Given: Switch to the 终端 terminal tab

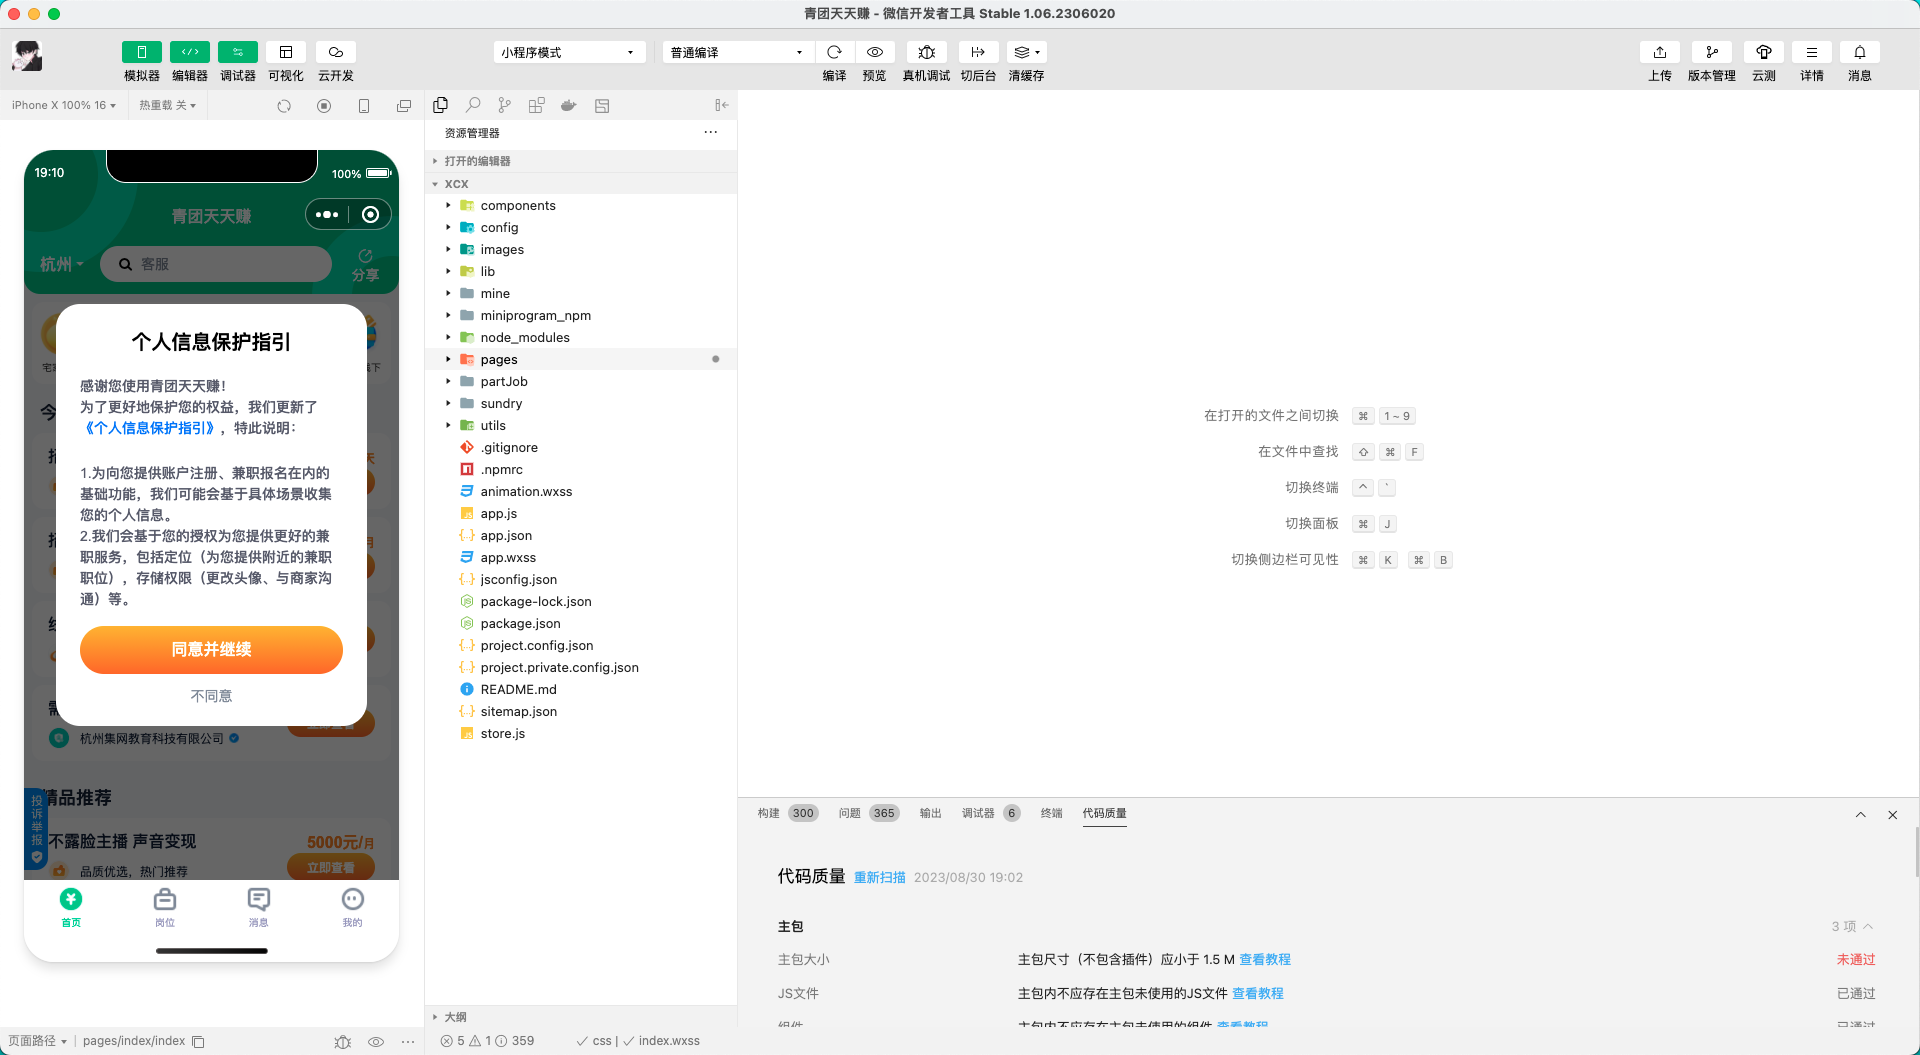Looking at the screenshot, I should (1052, 813).
